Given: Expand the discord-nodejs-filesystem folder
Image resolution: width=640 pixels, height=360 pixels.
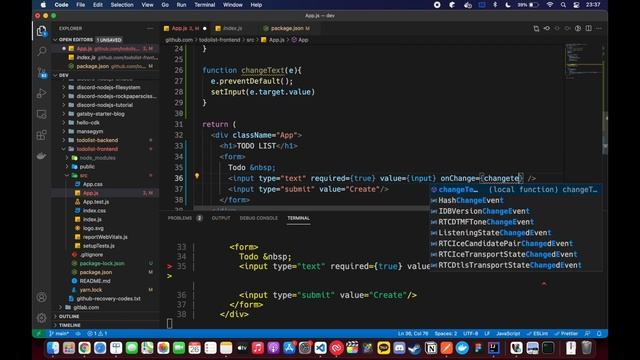Looking at the screenshot, I should tap(108, 87).
